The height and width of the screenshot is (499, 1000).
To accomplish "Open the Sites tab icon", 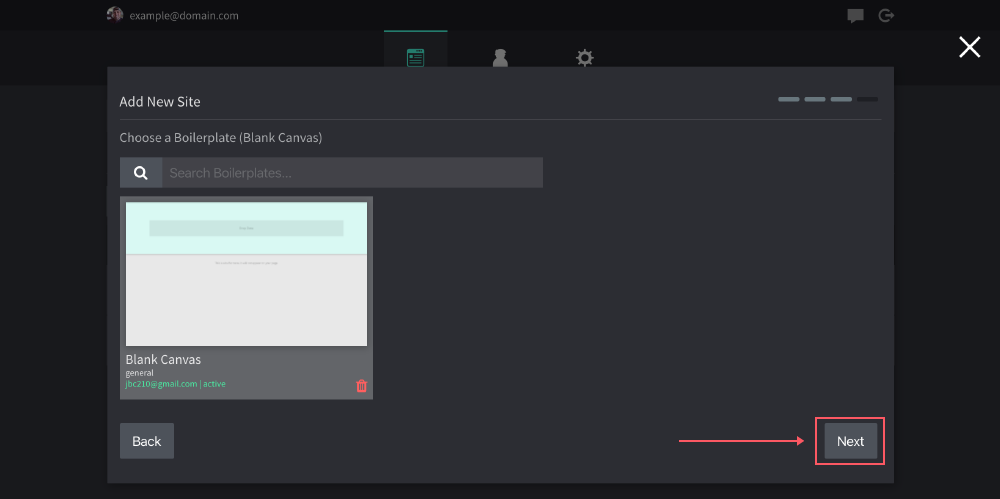I will 415,58.
